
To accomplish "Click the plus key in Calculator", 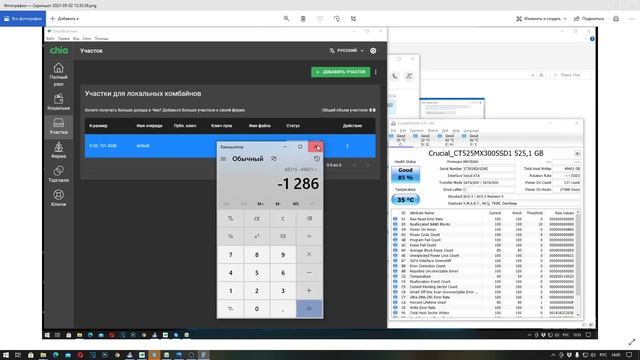I will tap(309, 291).
